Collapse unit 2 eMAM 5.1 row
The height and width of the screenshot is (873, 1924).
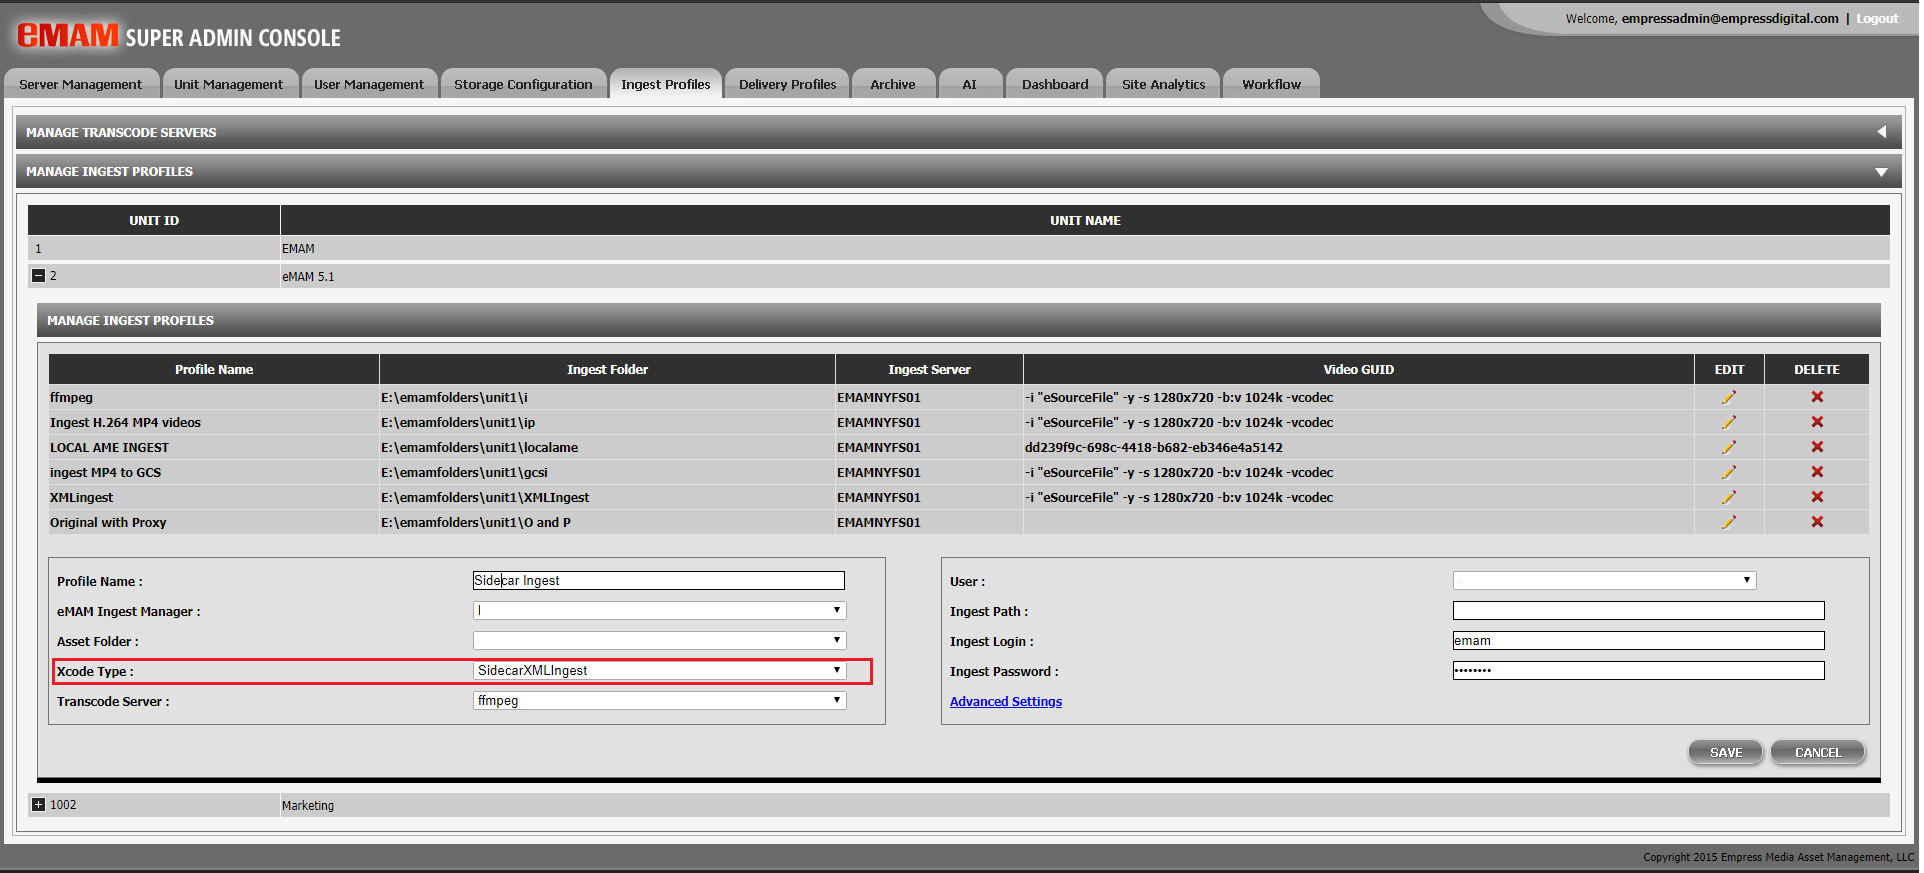(38, 276)
